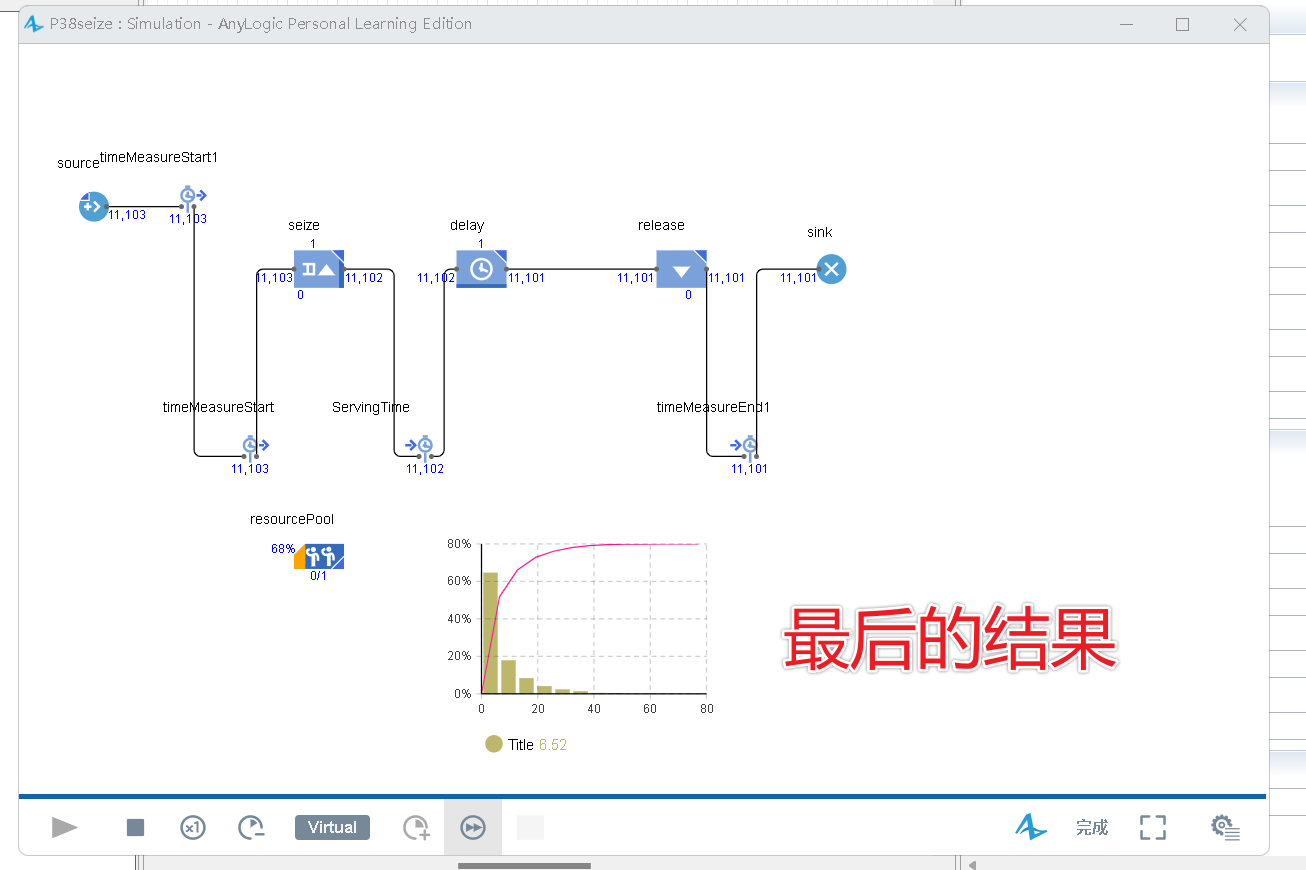
Task: Click the Virtual time mode button
Action: pyautogui.click(x=332, y=827)
